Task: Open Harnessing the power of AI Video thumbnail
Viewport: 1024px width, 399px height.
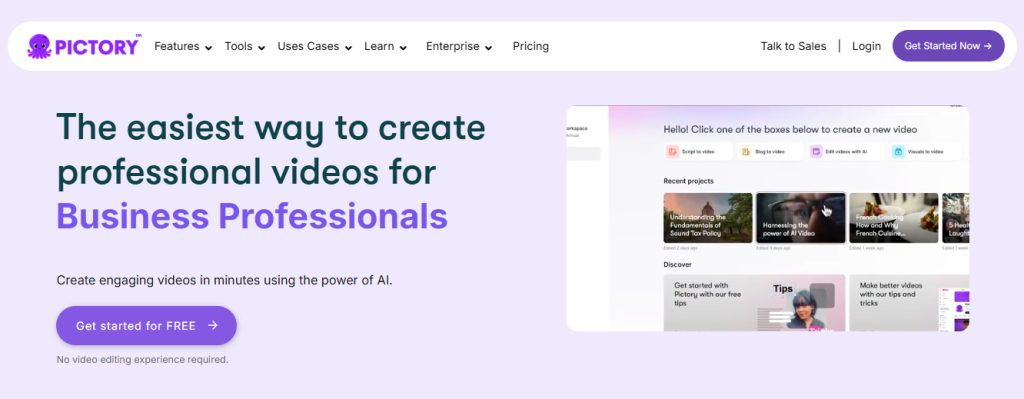Action: tap(801, 218)
